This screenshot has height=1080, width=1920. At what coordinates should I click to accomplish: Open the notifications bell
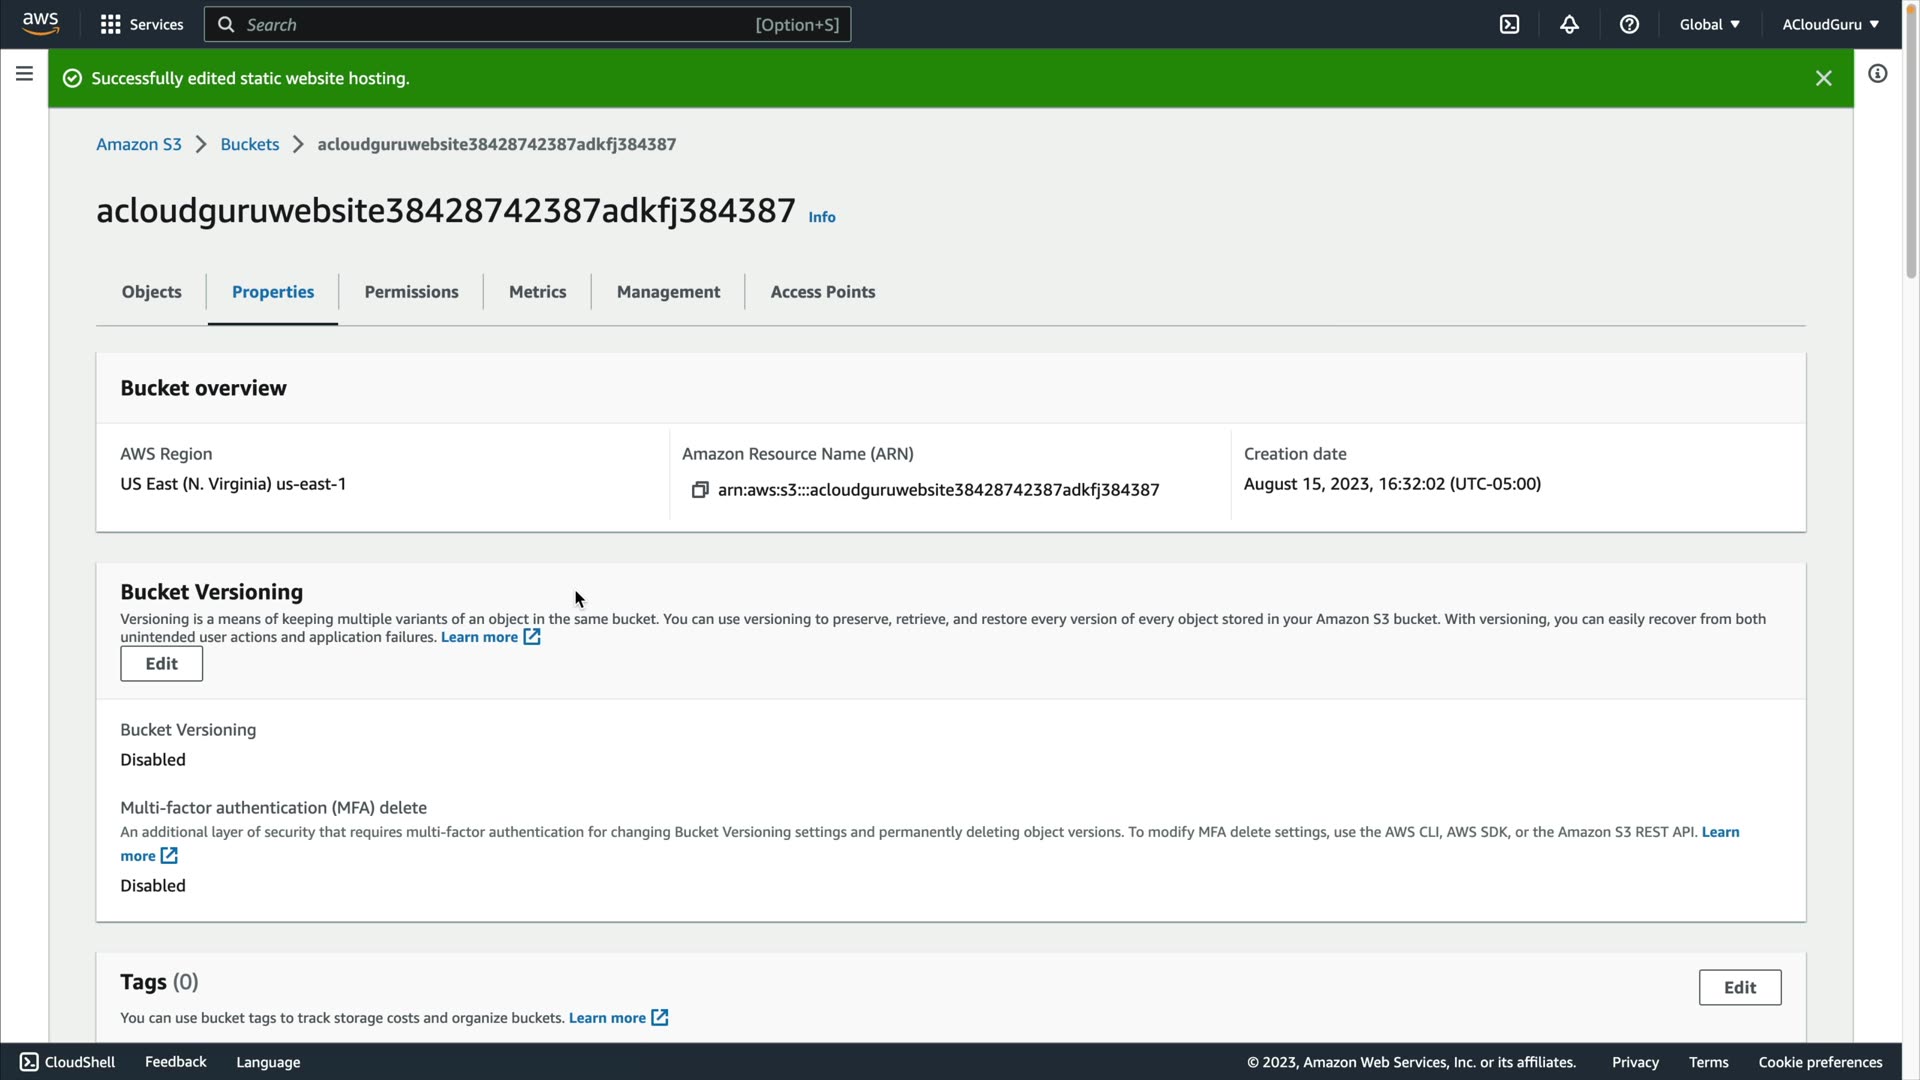1569,24
